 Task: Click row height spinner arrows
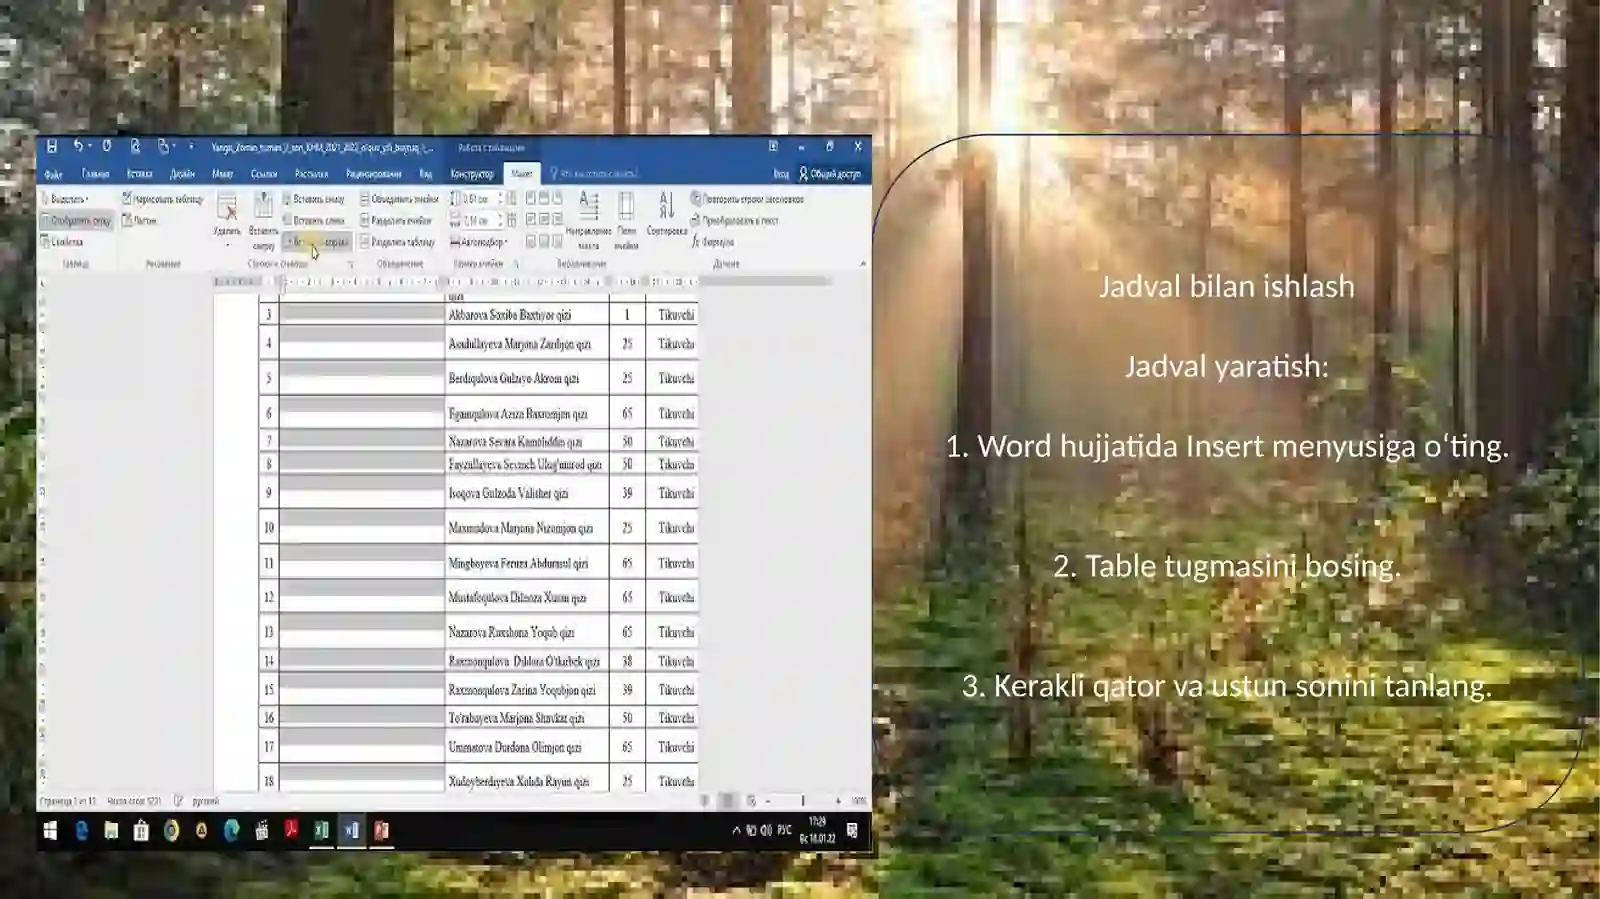point(500,199)
